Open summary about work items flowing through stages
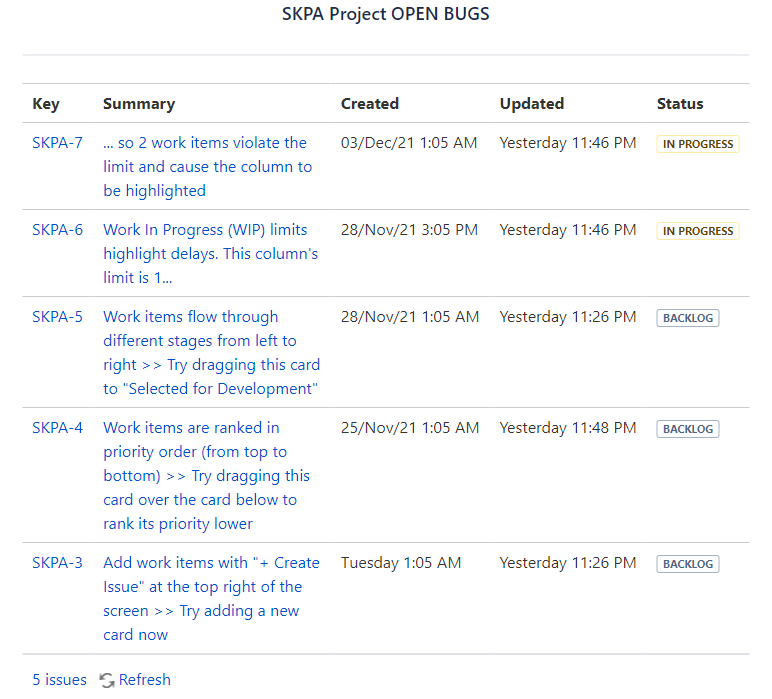 212,352
